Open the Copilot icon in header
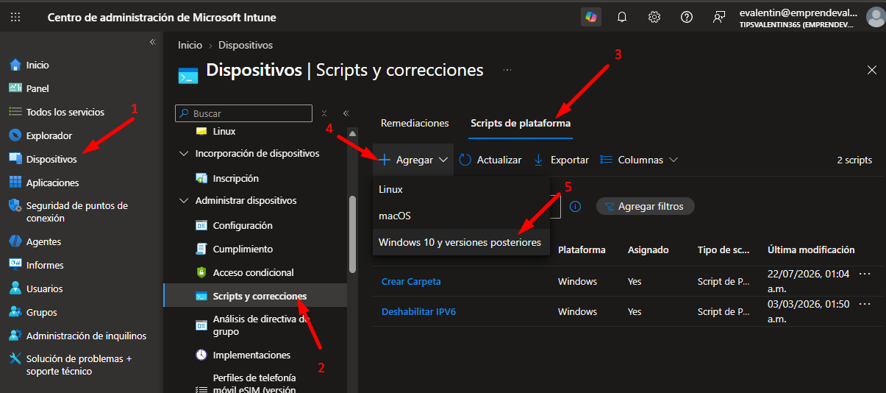This screenshot has height=393, width=886. (x=590, y=18)
